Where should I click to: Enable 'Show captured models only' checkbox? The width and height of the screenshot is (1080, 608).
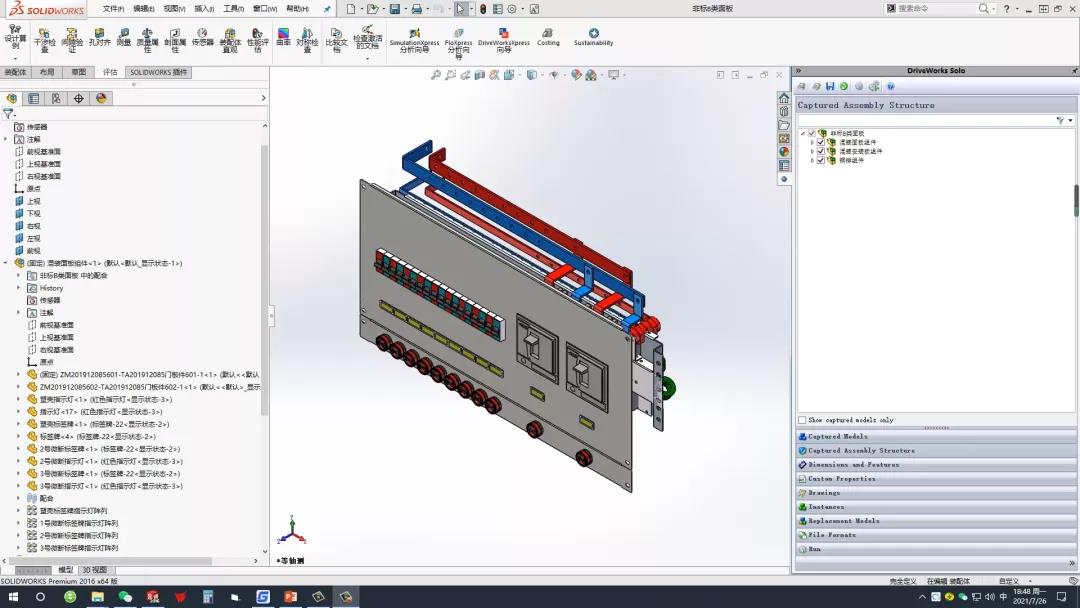802,420
